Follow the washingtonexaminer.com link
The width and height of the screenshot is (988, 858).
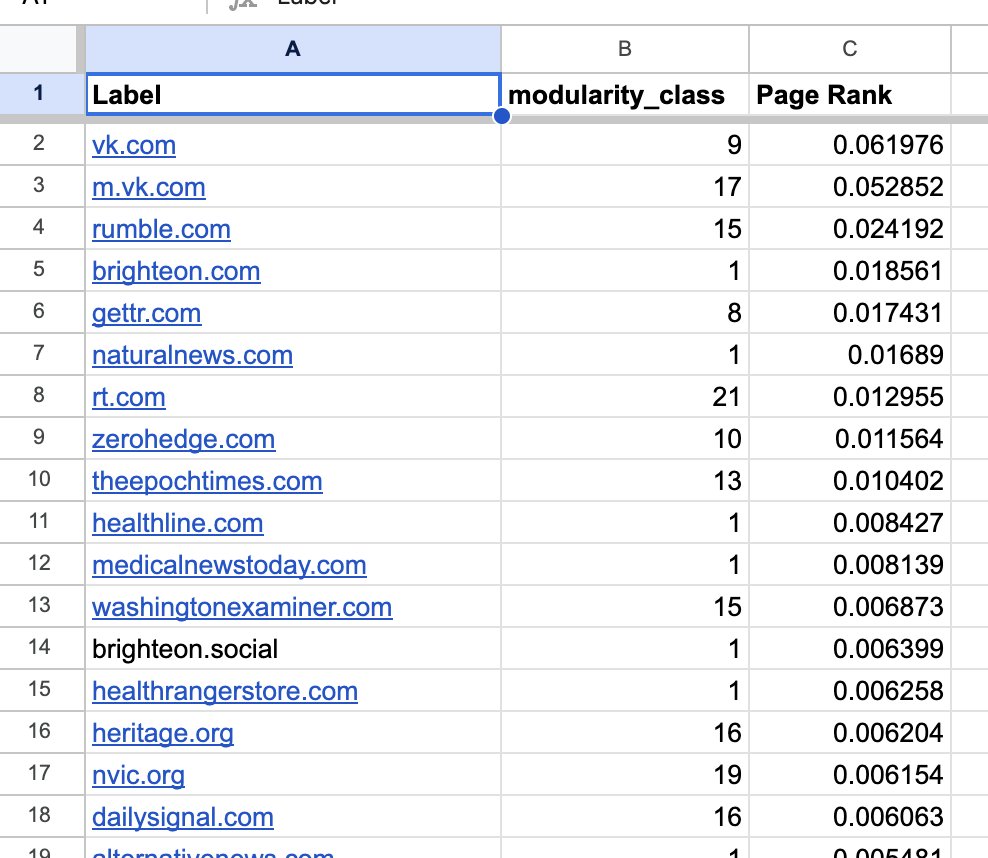[x=242, y=607]
